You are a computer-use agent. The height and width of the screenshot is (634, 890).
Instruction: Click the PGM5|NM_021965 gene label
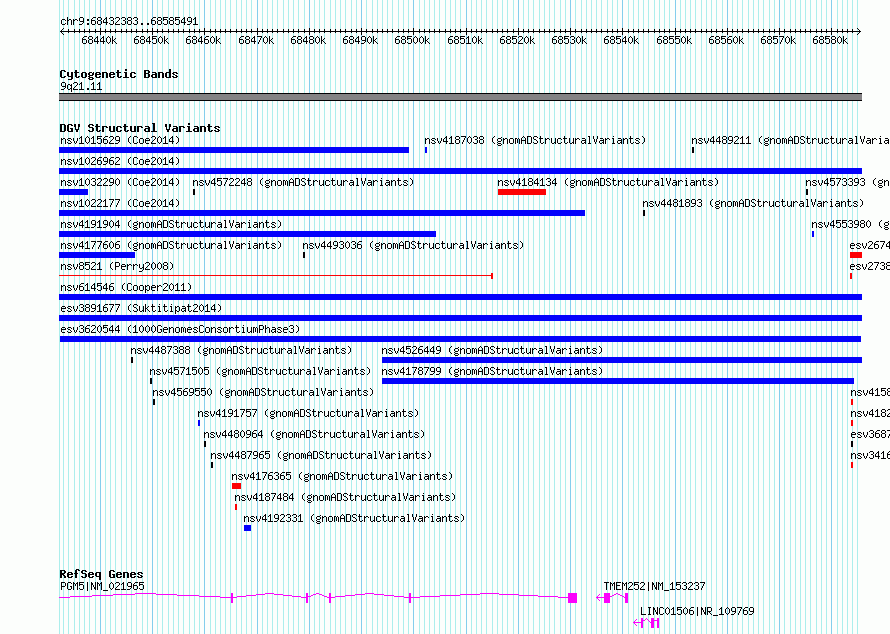(x=102, y=586)
